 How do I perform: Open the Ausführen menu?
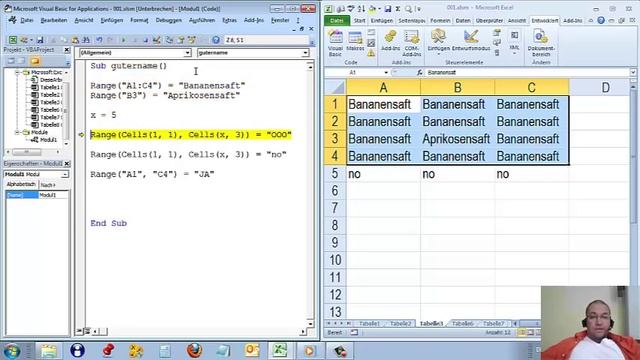(x=202, y=20)
